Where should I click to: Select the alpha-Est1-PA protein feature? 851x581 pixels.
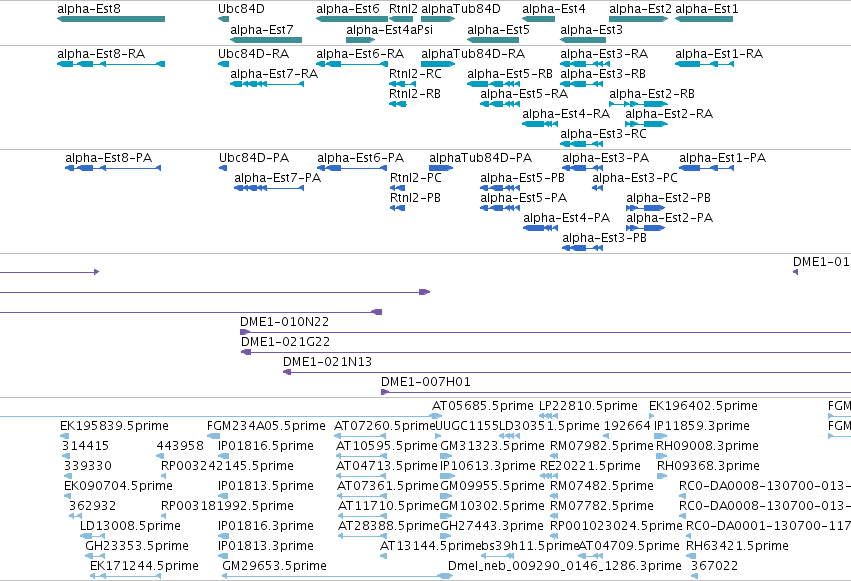707,168
